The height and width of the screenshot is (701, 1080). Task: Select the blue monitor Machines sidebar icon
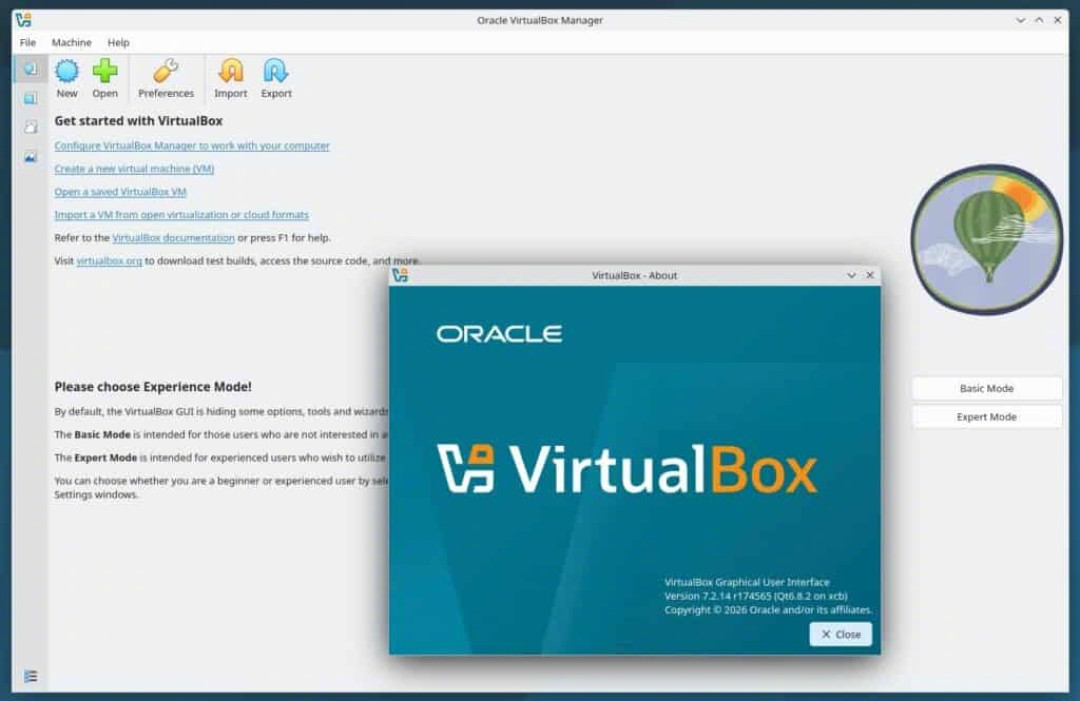[30, 98]
